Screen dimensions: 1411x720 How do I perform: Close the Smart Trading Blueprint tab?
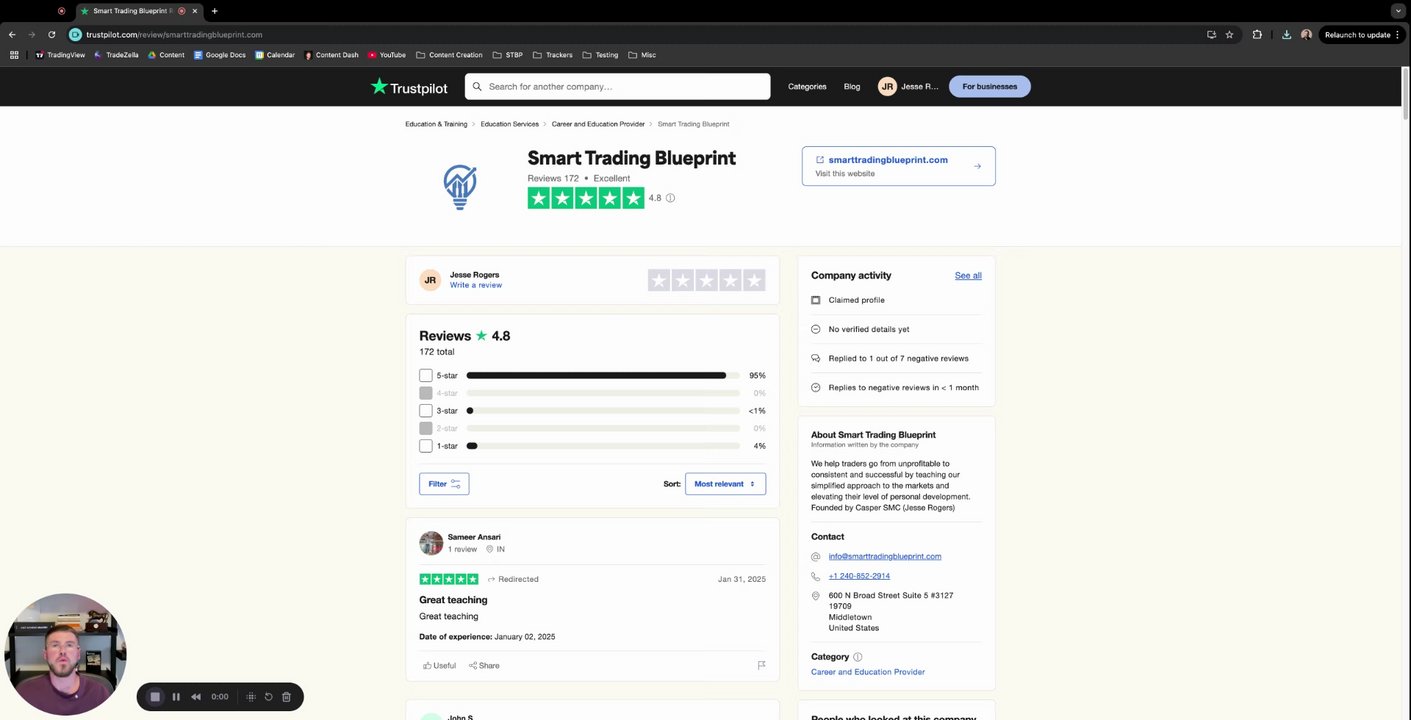pyautogui.click(x=194, y=11)
